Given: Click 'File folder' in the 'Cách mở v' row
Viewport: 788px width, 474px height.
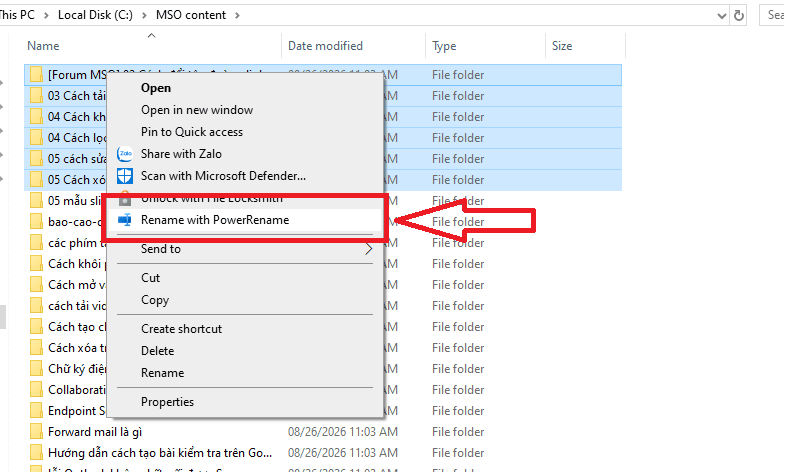Looking at the screenshot, I should point(458,285).
